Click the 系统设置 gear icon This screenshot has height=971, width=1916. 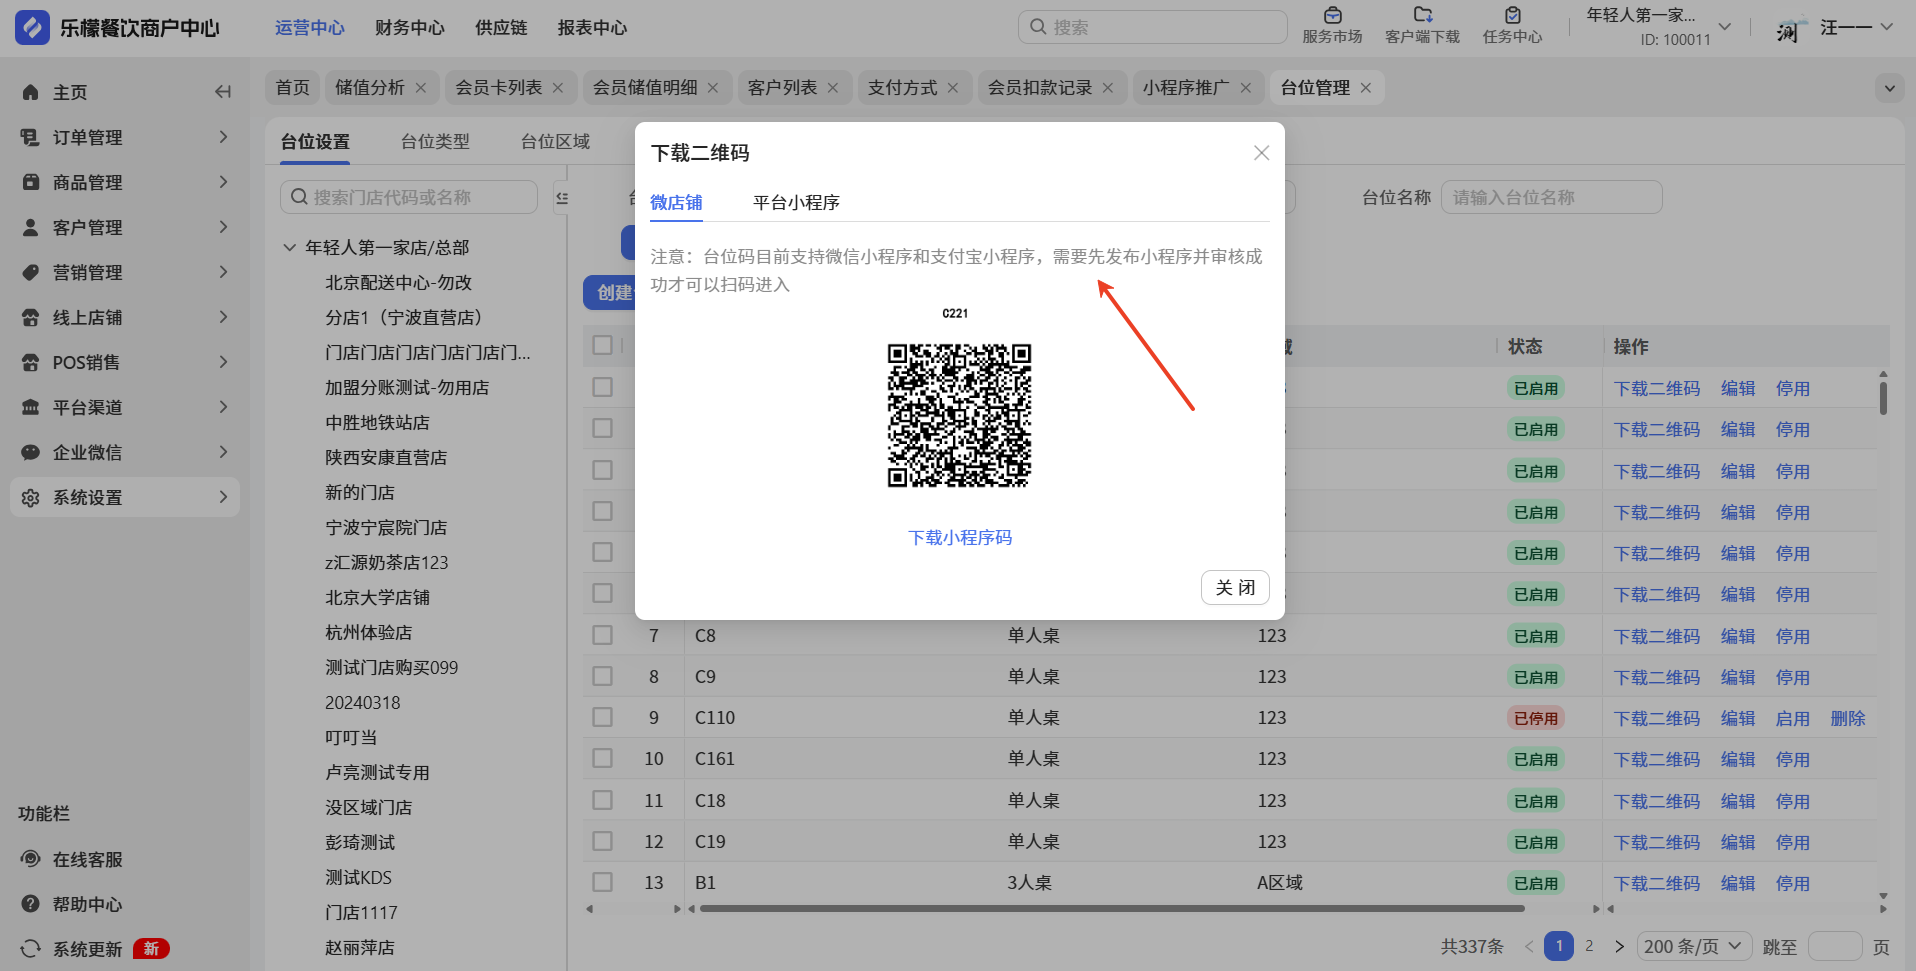coord(30,497)
